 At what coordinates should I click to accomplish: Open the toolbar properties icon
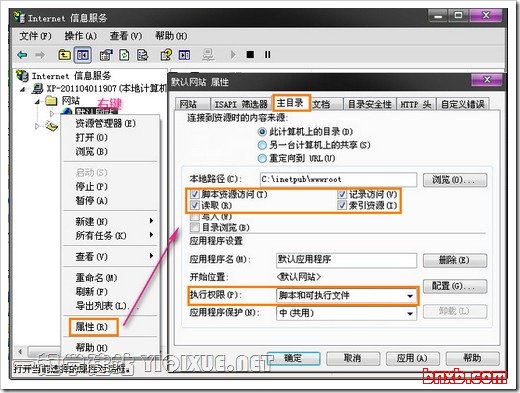coord(106,55)
